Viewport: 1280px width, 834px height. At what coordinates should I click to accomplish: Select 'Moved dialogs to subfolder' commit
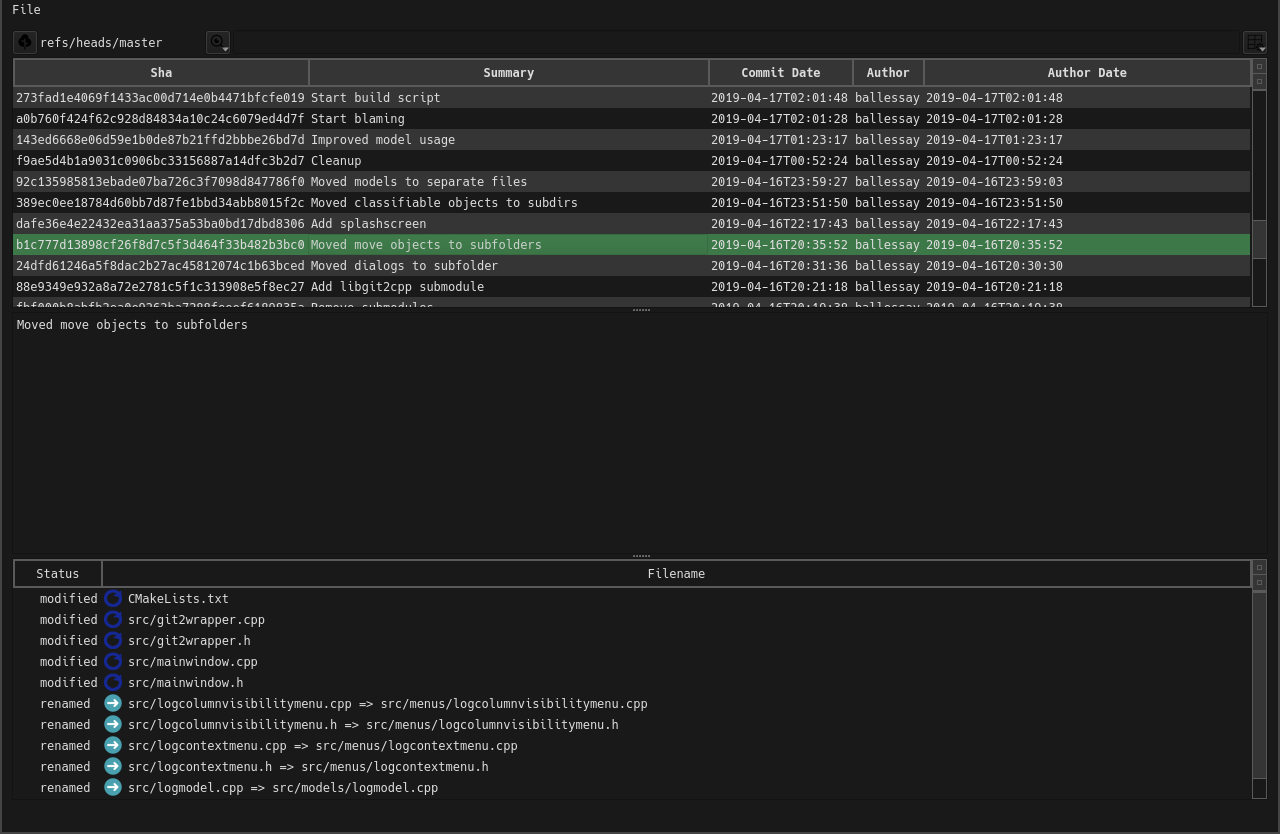(632, 266)
